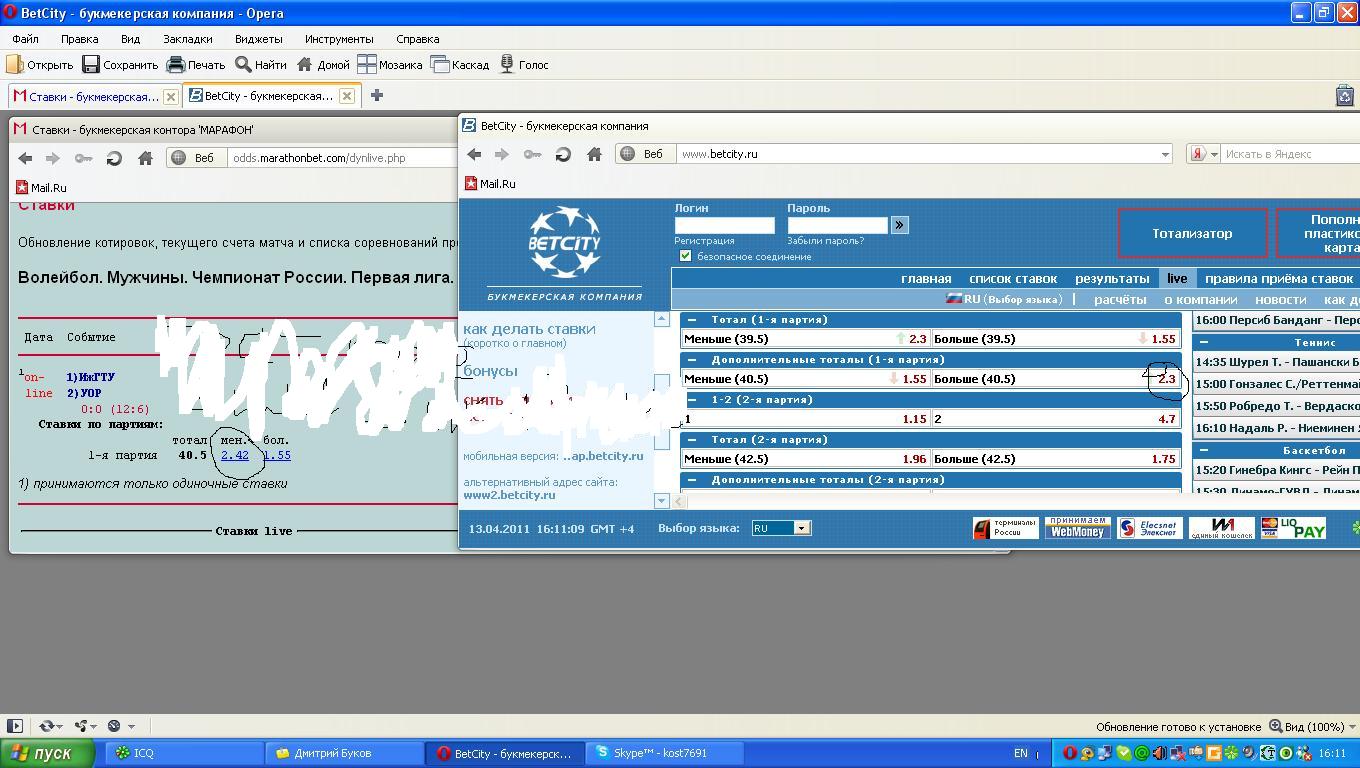Click WebMoney payment logo
The image size is (1360, 768).
coord(1077,528)
